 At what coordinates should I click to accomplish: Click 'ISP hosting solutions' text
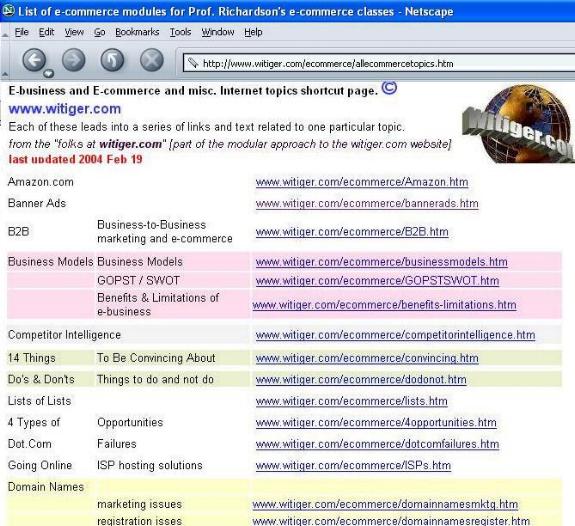click(150, 465)
